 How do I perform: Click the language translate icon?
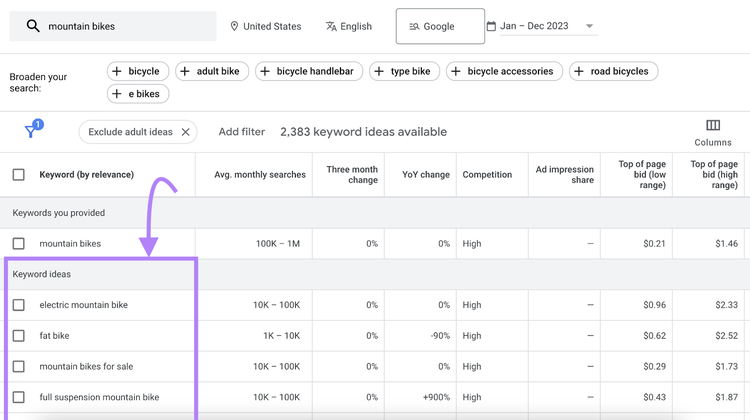point(331,26)
